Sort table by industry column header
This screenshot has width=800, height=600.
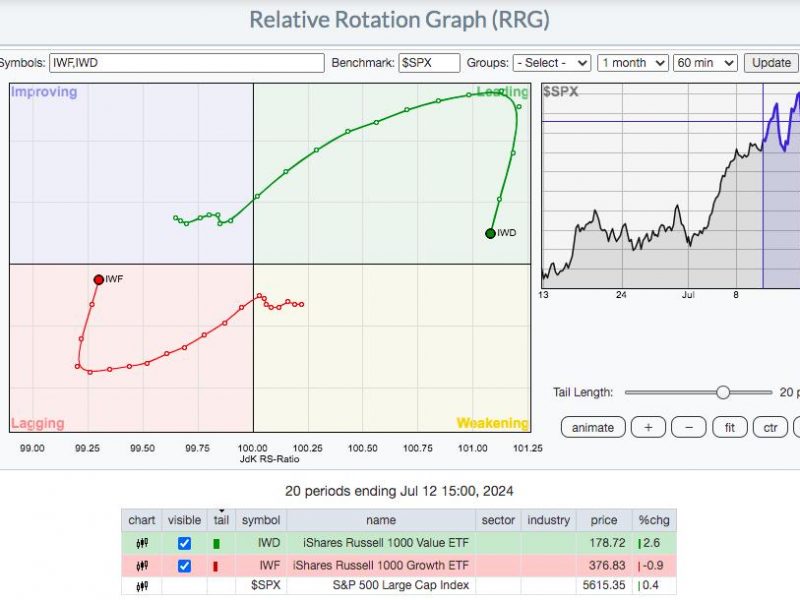(548, 520)
